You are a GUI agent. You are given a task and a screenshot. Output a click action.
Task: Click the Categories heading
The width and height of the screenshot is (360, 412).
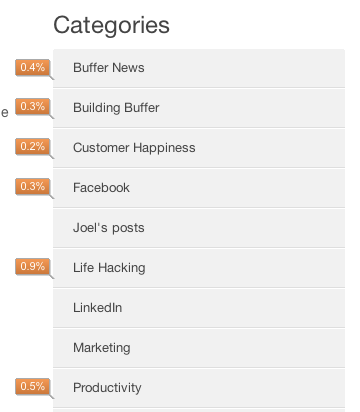[x=111, y=25]
